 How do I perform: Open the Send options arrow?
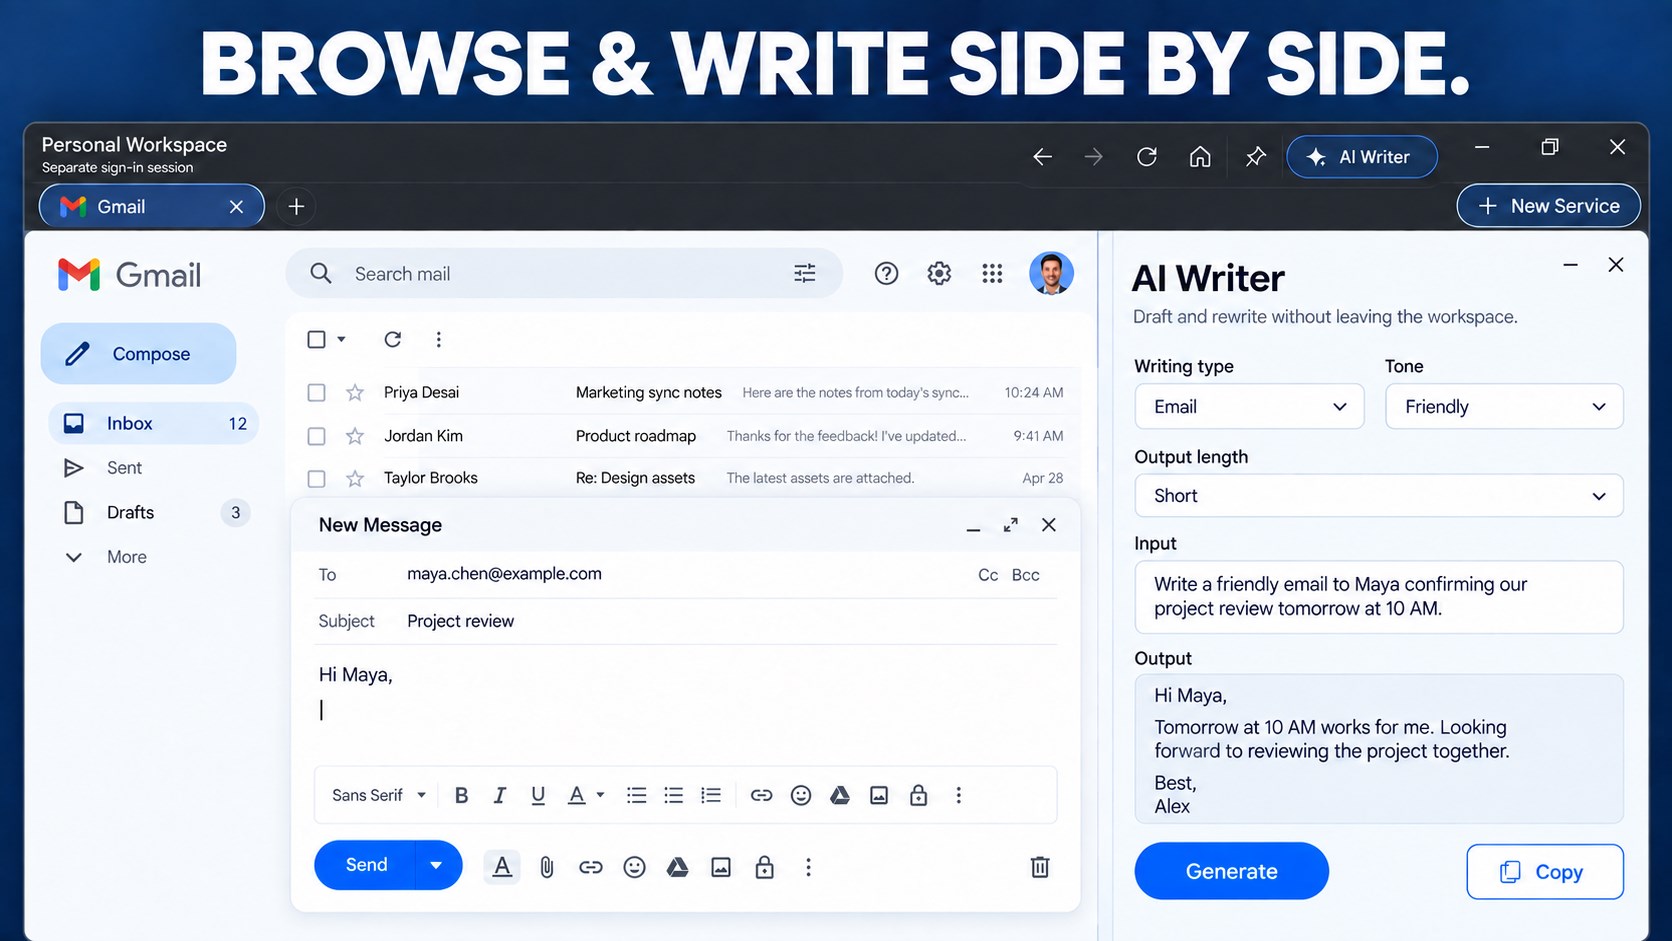point(436,865)
